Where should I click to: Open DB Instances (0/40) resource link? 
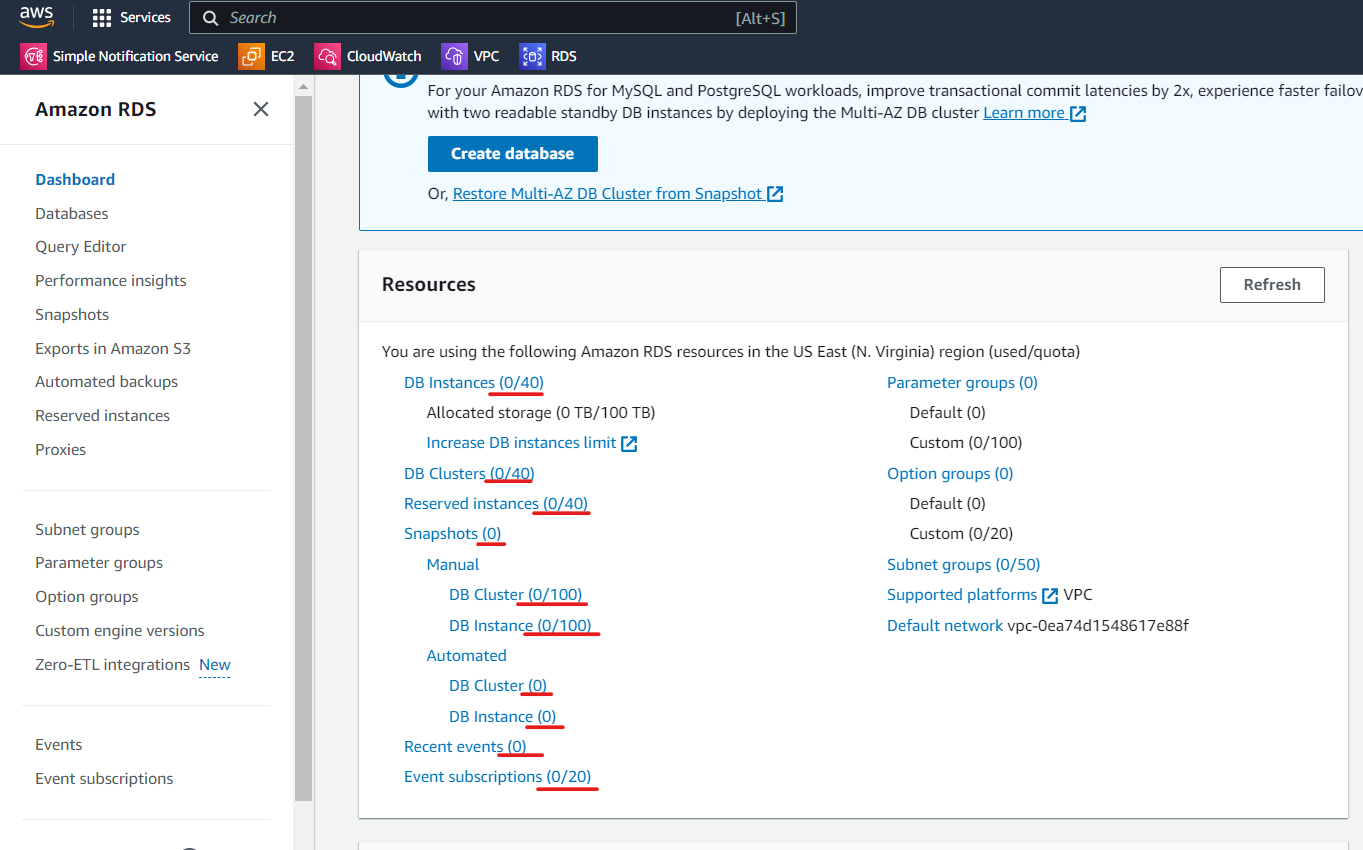click(x=474, y=383)
